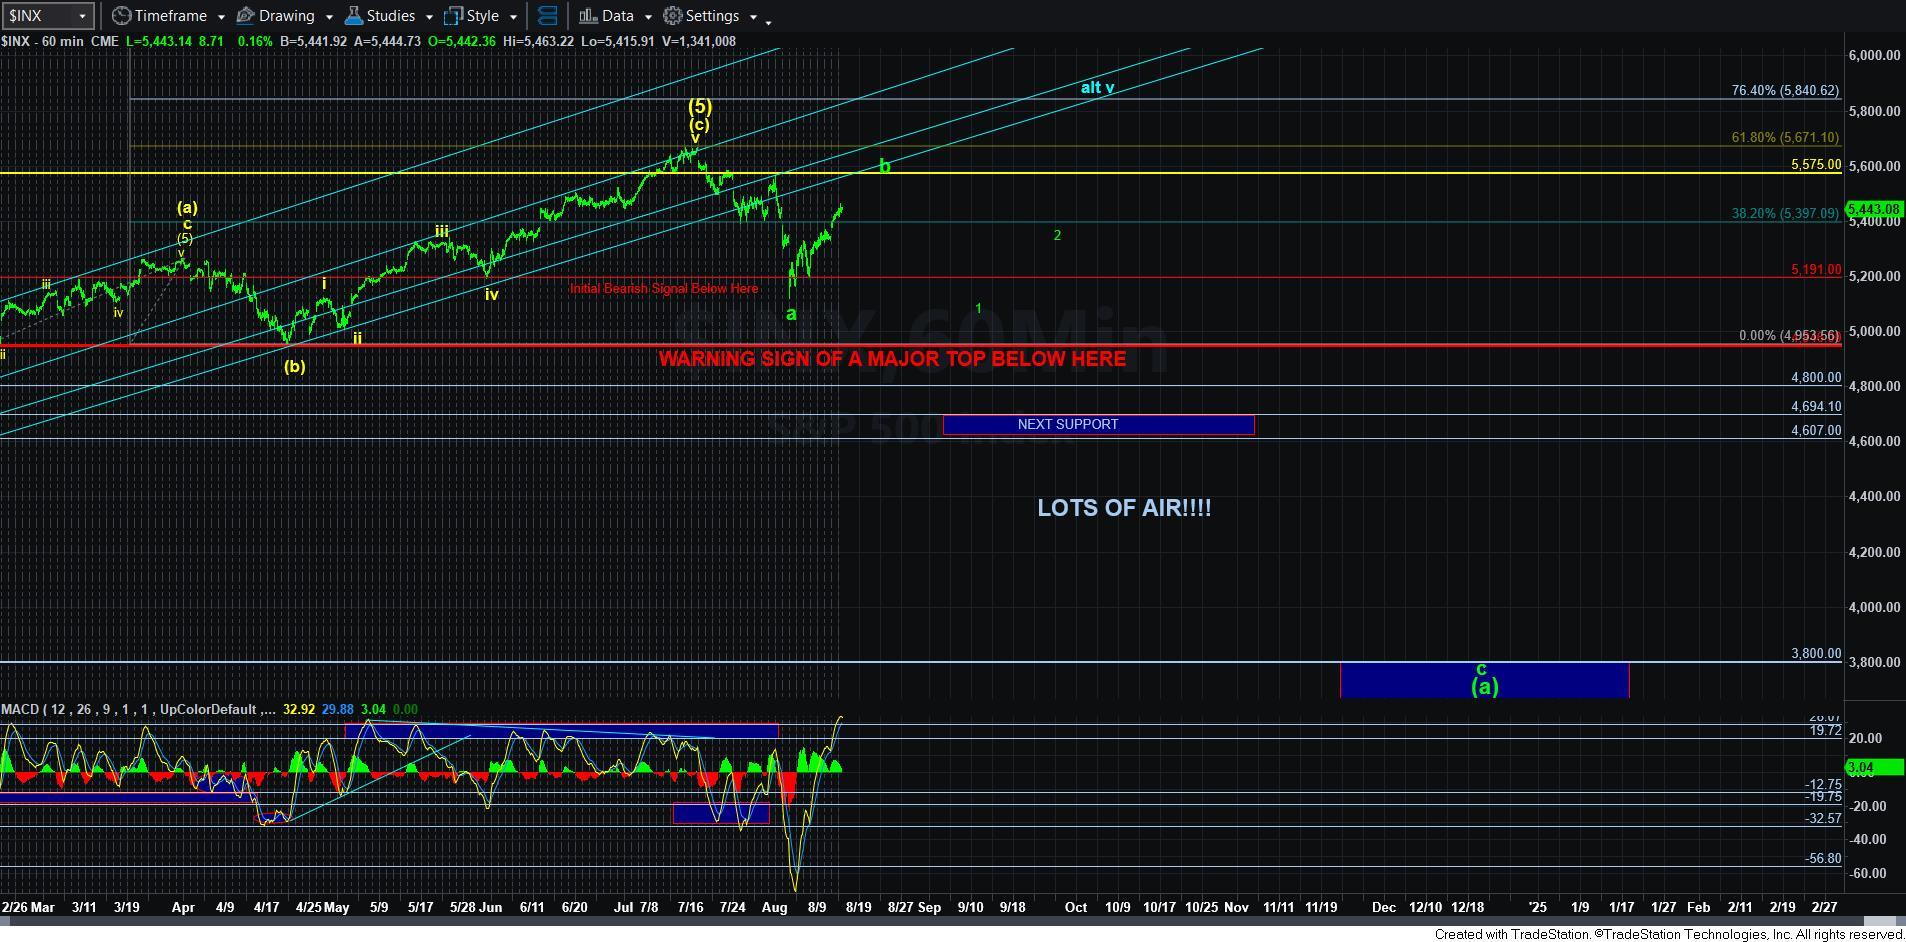Image resolution: width=1906 pixels, height=942 pixels.
Task: Click the MACD (12, 26, 9...) study label
Action: (138, 709)
